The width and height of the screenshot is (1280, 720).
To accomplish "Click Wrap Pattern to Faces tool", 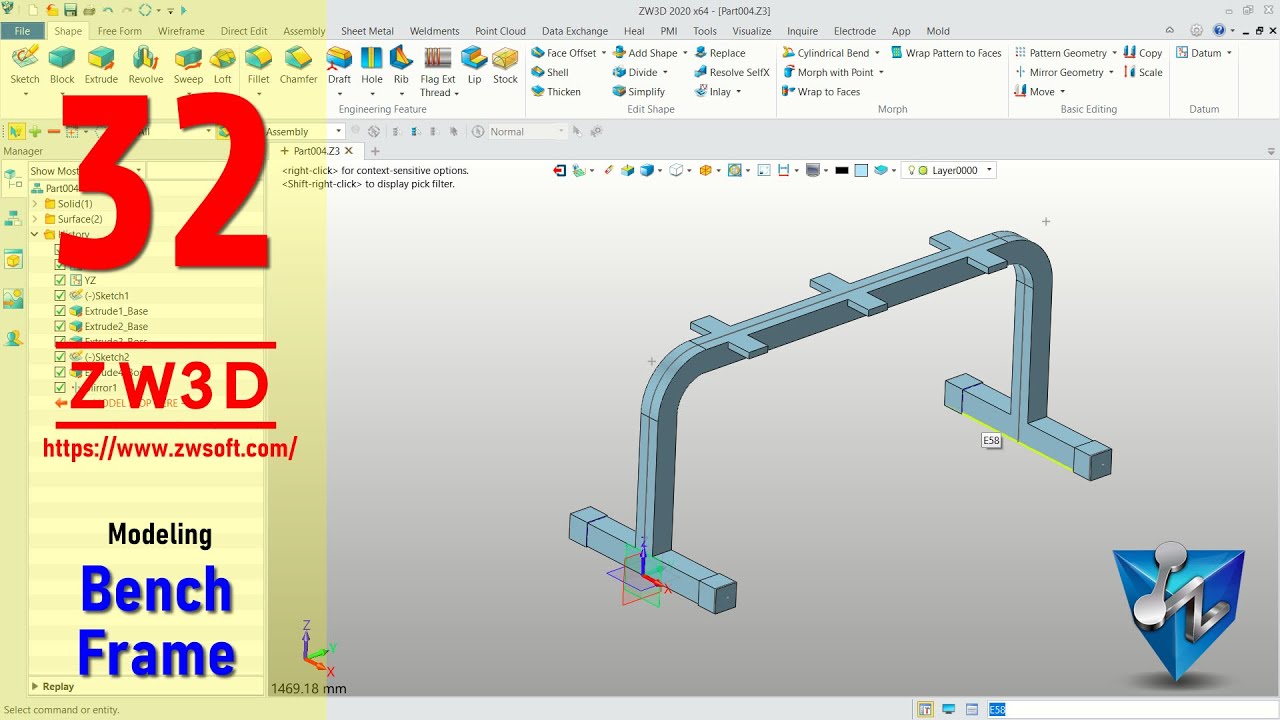I will click(x=946, y=53).
